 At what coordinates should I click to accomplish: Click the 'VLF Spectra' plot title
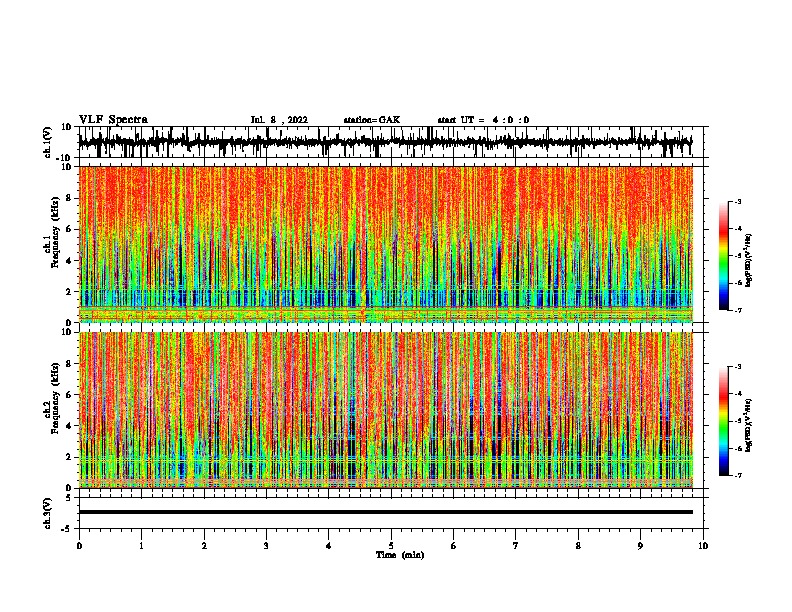pyautogui.click(x=113, y=120)
